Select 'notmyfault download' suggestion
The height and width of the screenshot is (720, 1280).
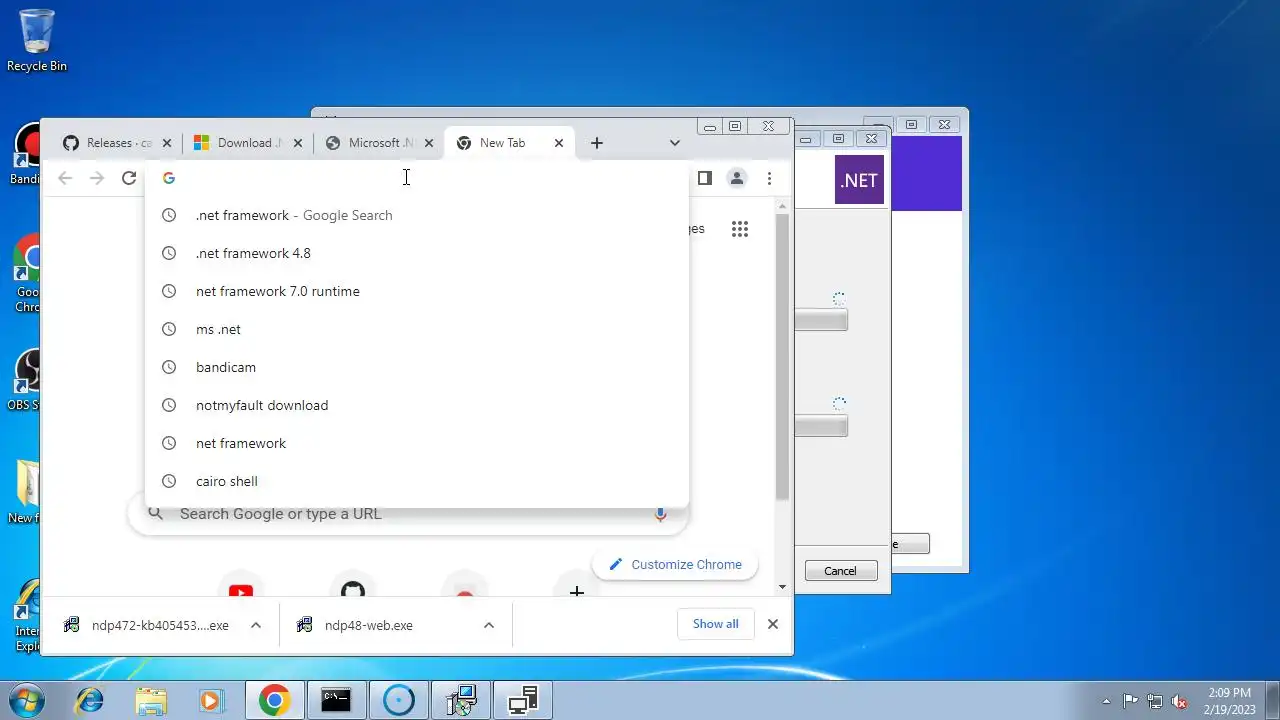[x=417, y=405]
